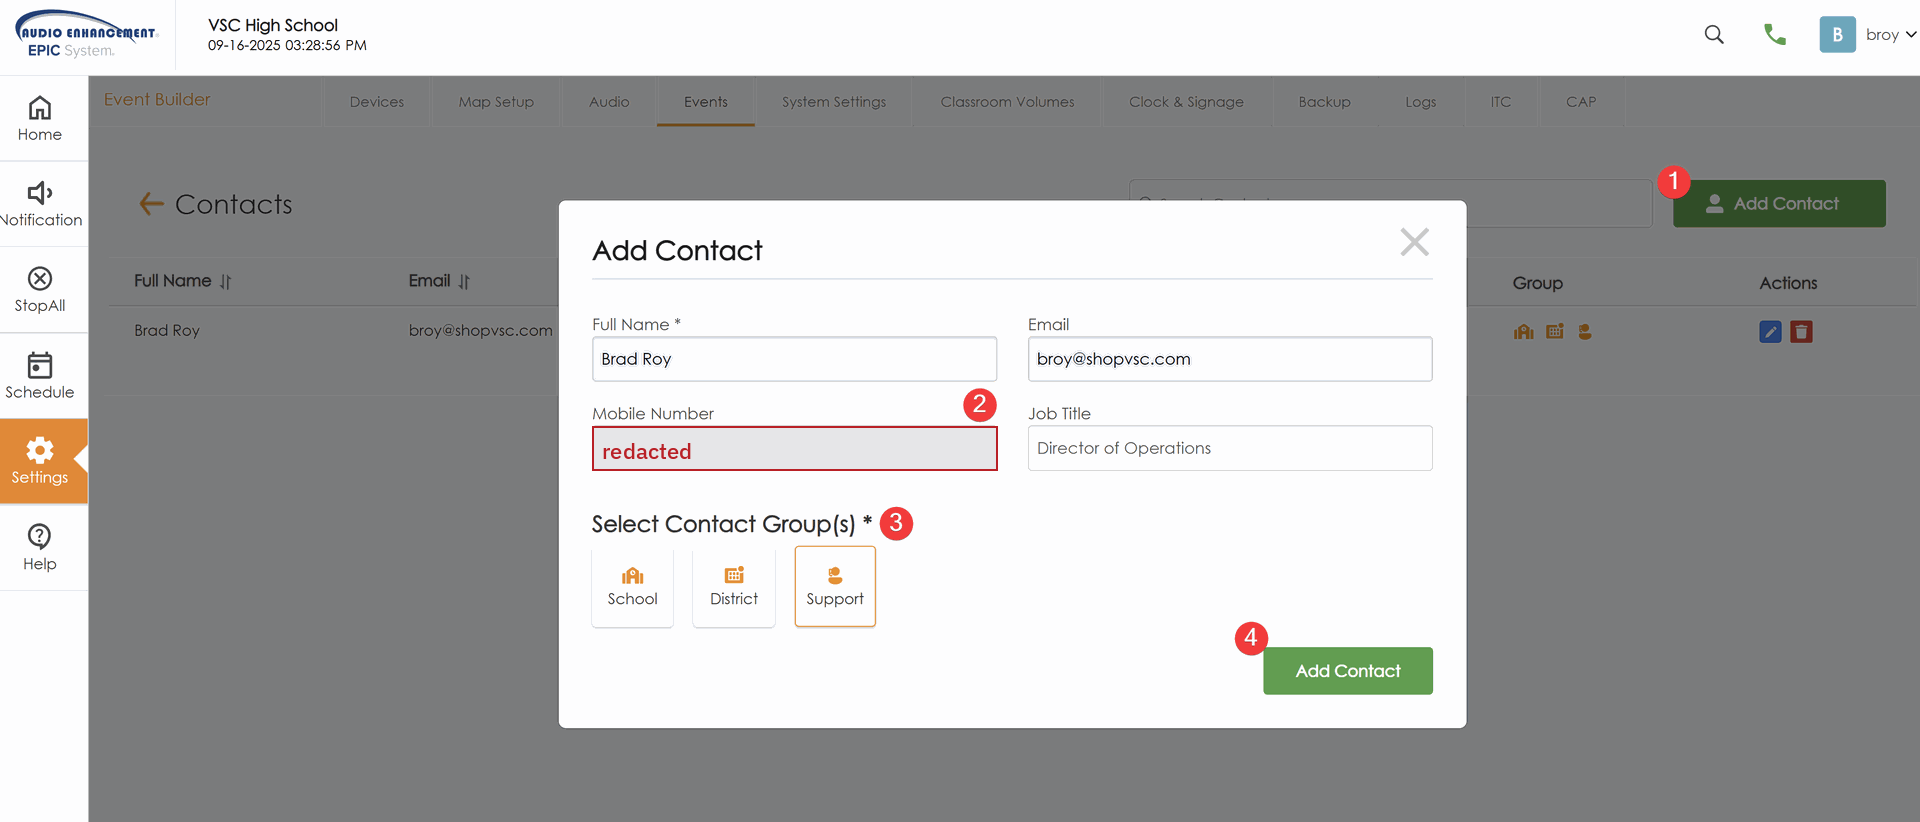
Task: Click the search magnifier icon in header
Action: [1714, 35]
